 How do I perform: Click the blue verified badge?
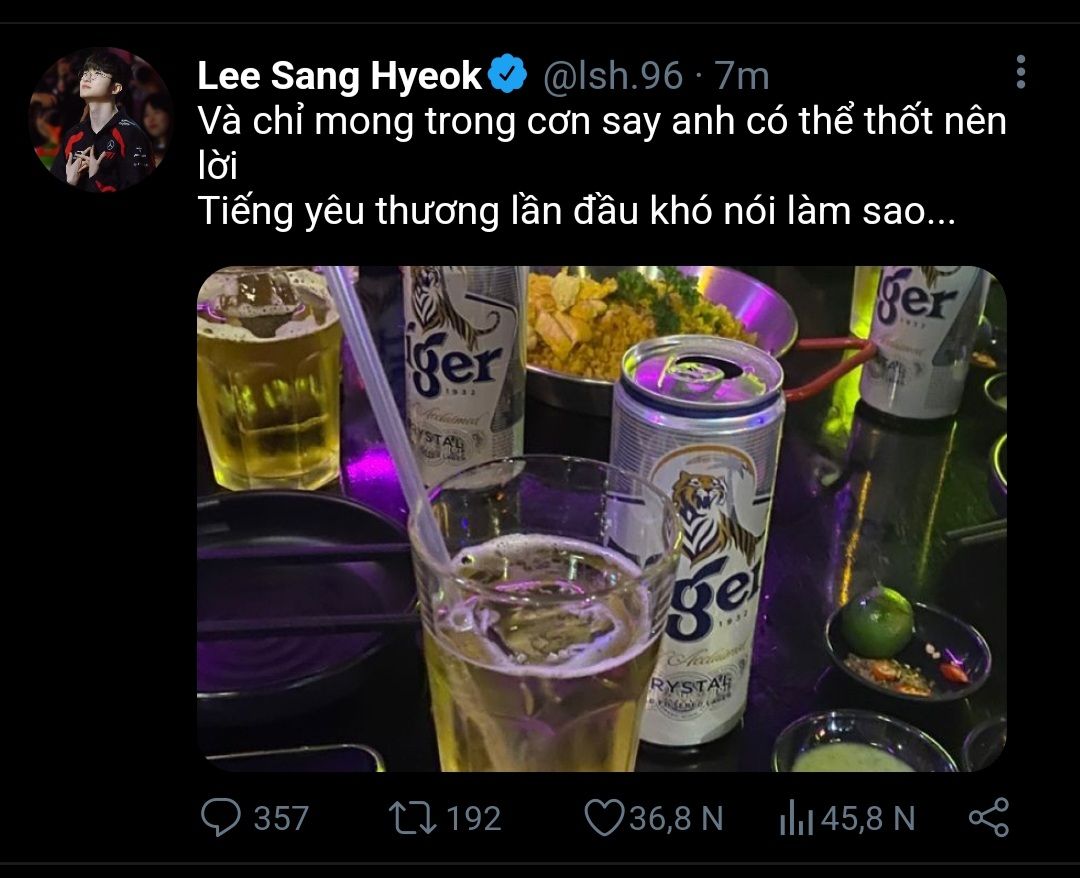coord(508,74)
